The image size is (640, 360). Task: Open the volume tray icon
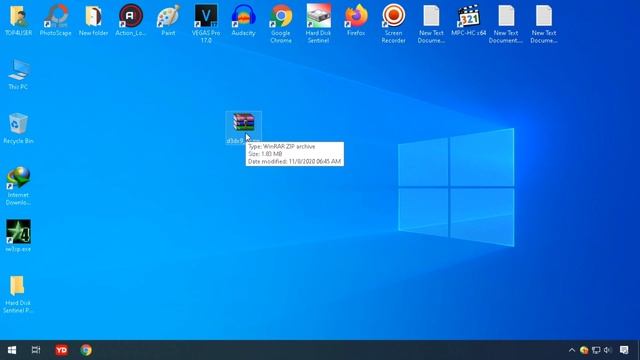coord(607,350)
